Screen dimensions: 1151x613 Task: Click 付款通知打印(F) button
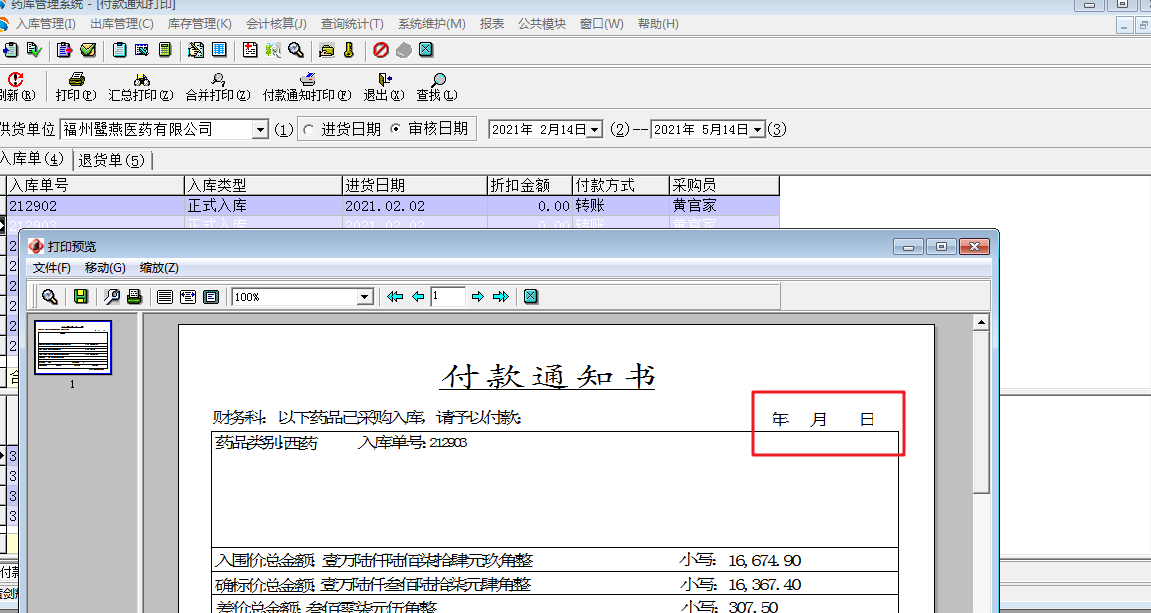pos(307,87)
